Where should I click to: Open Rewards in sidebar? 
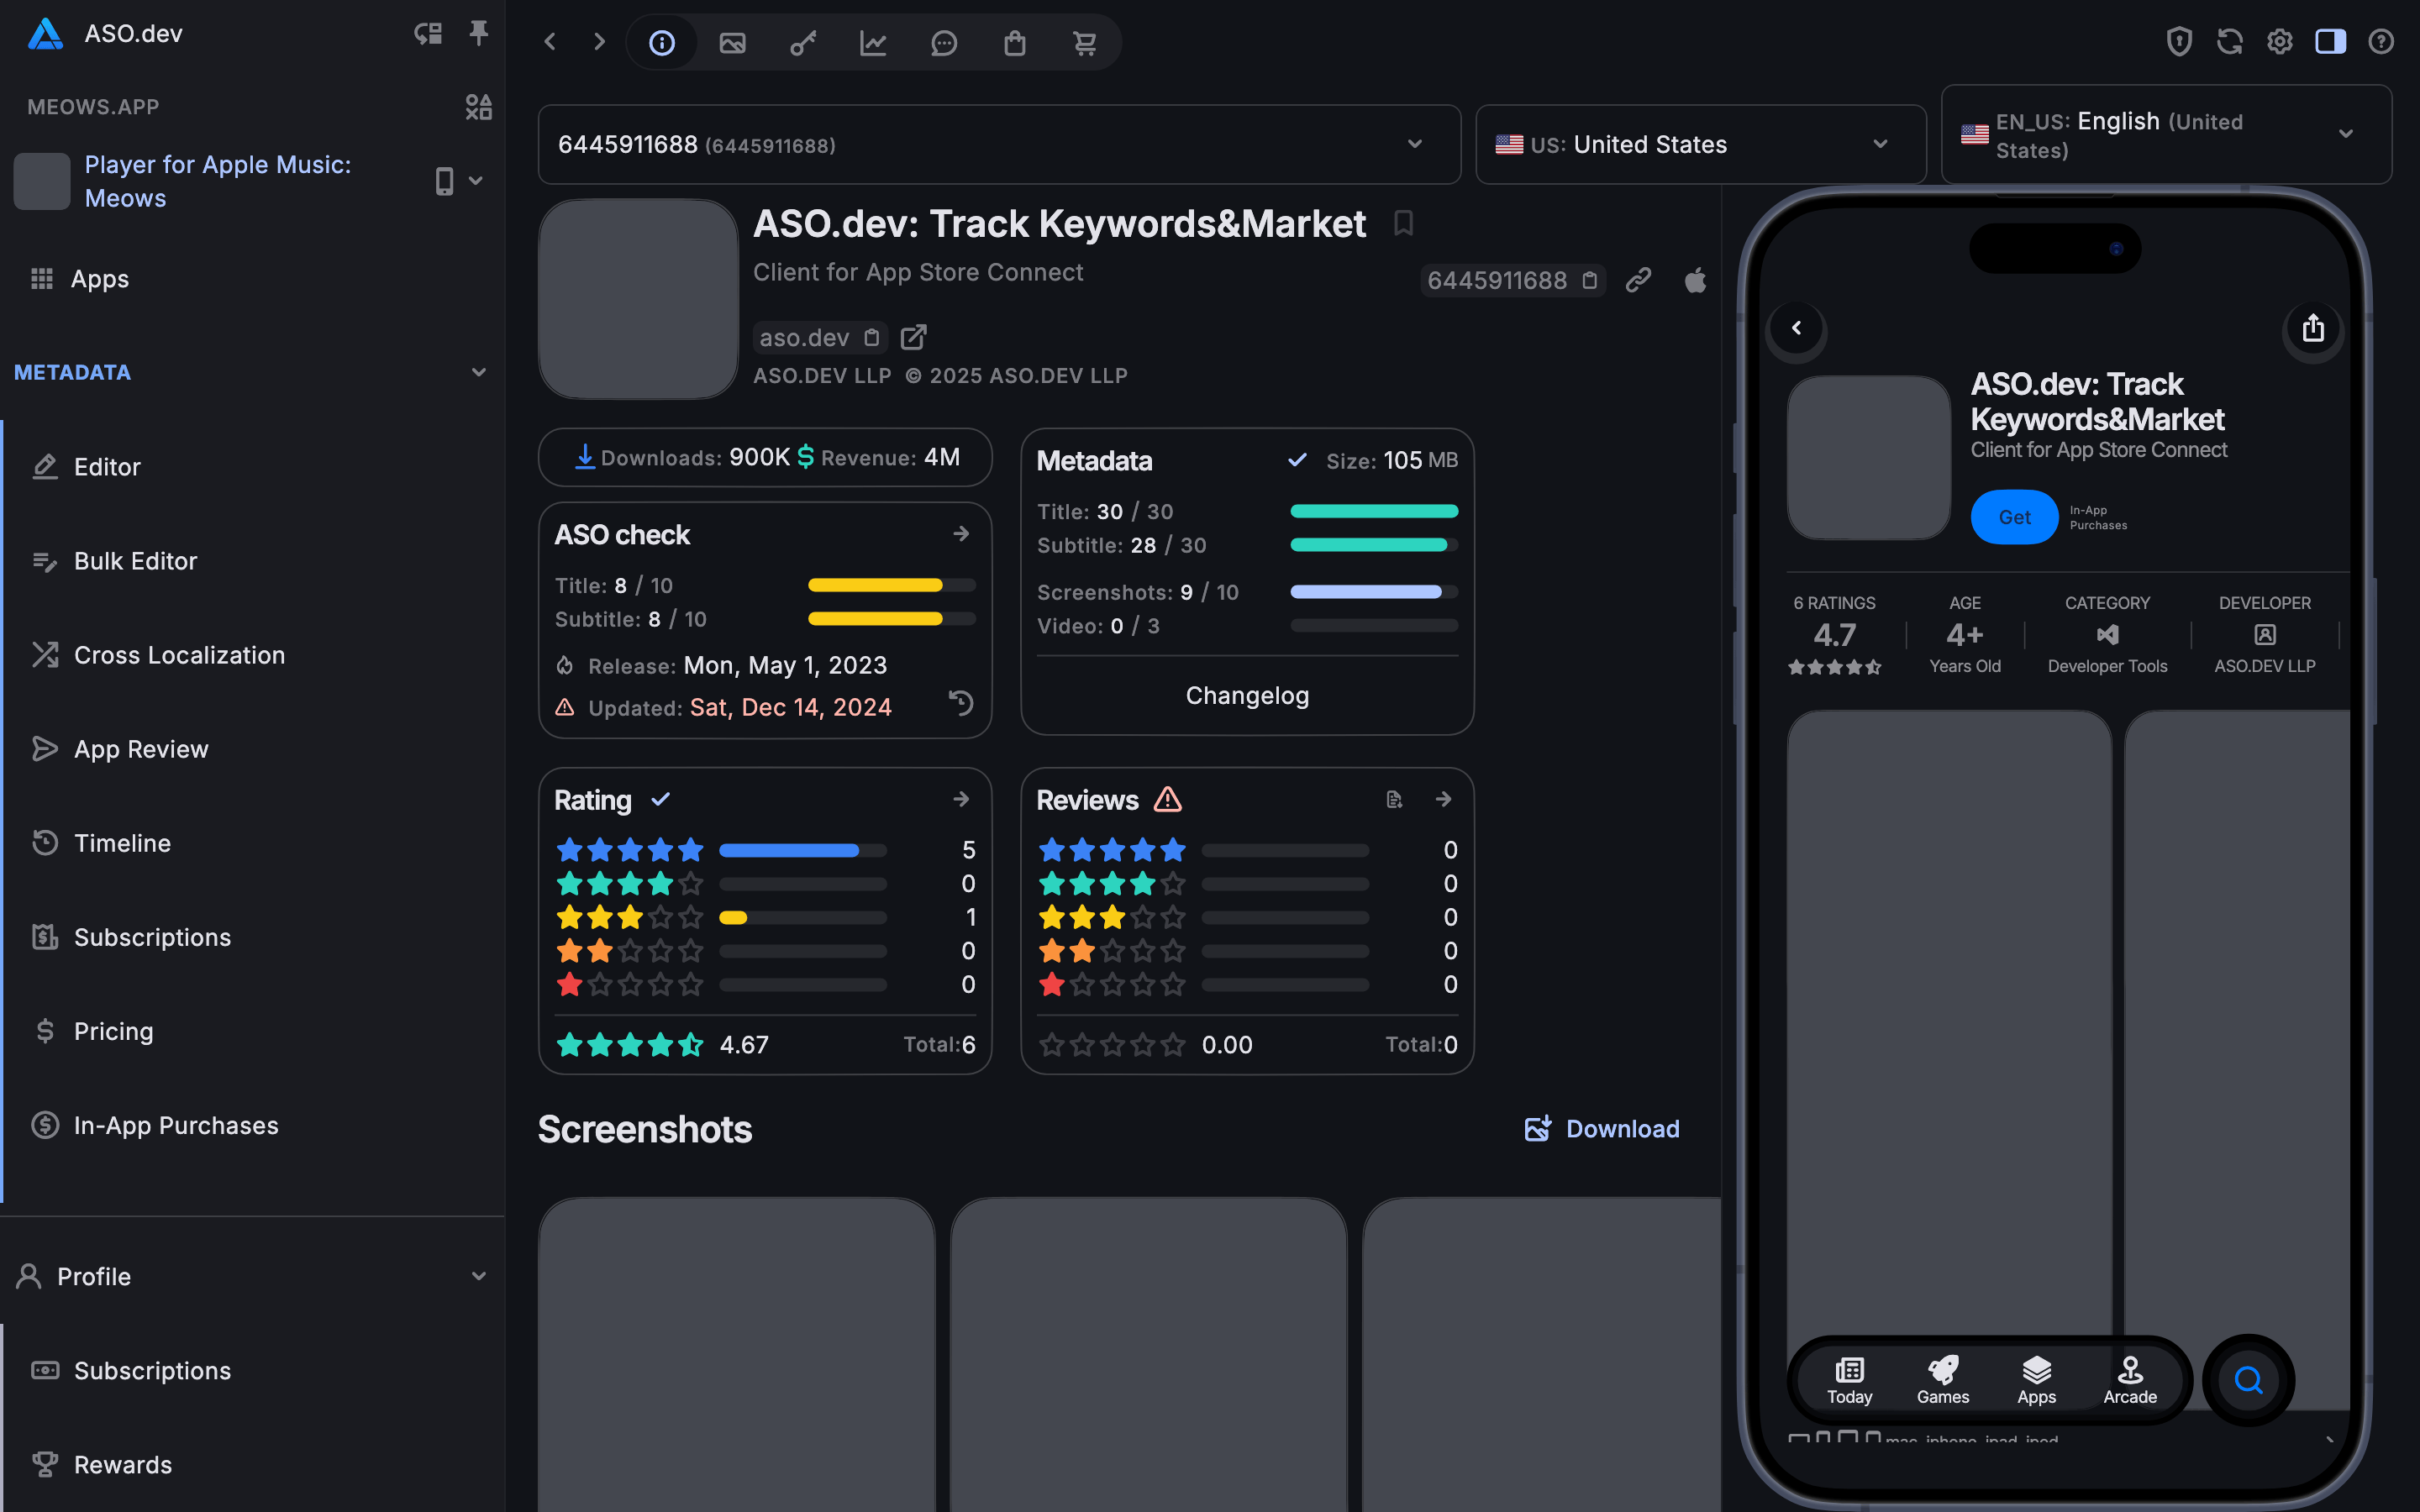[252, 1465]
